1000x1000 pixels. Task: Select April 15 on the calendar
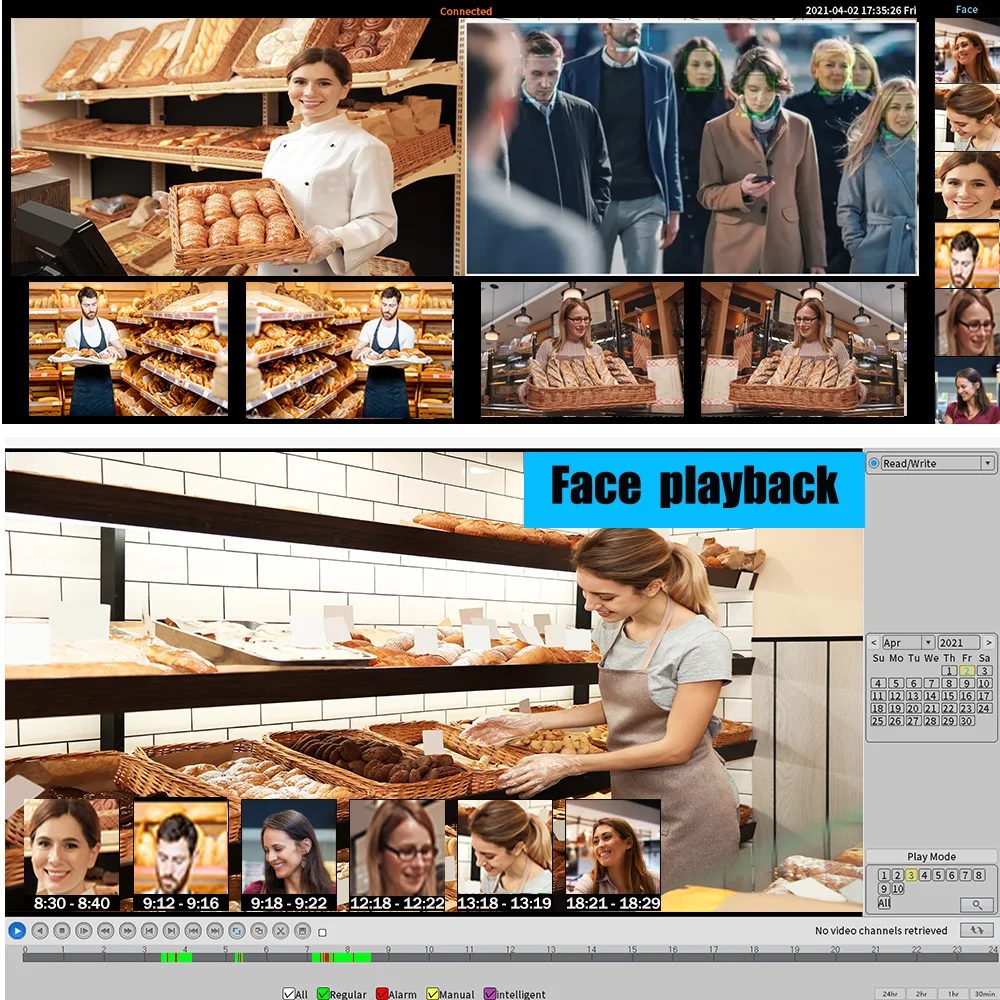[949, 696]
